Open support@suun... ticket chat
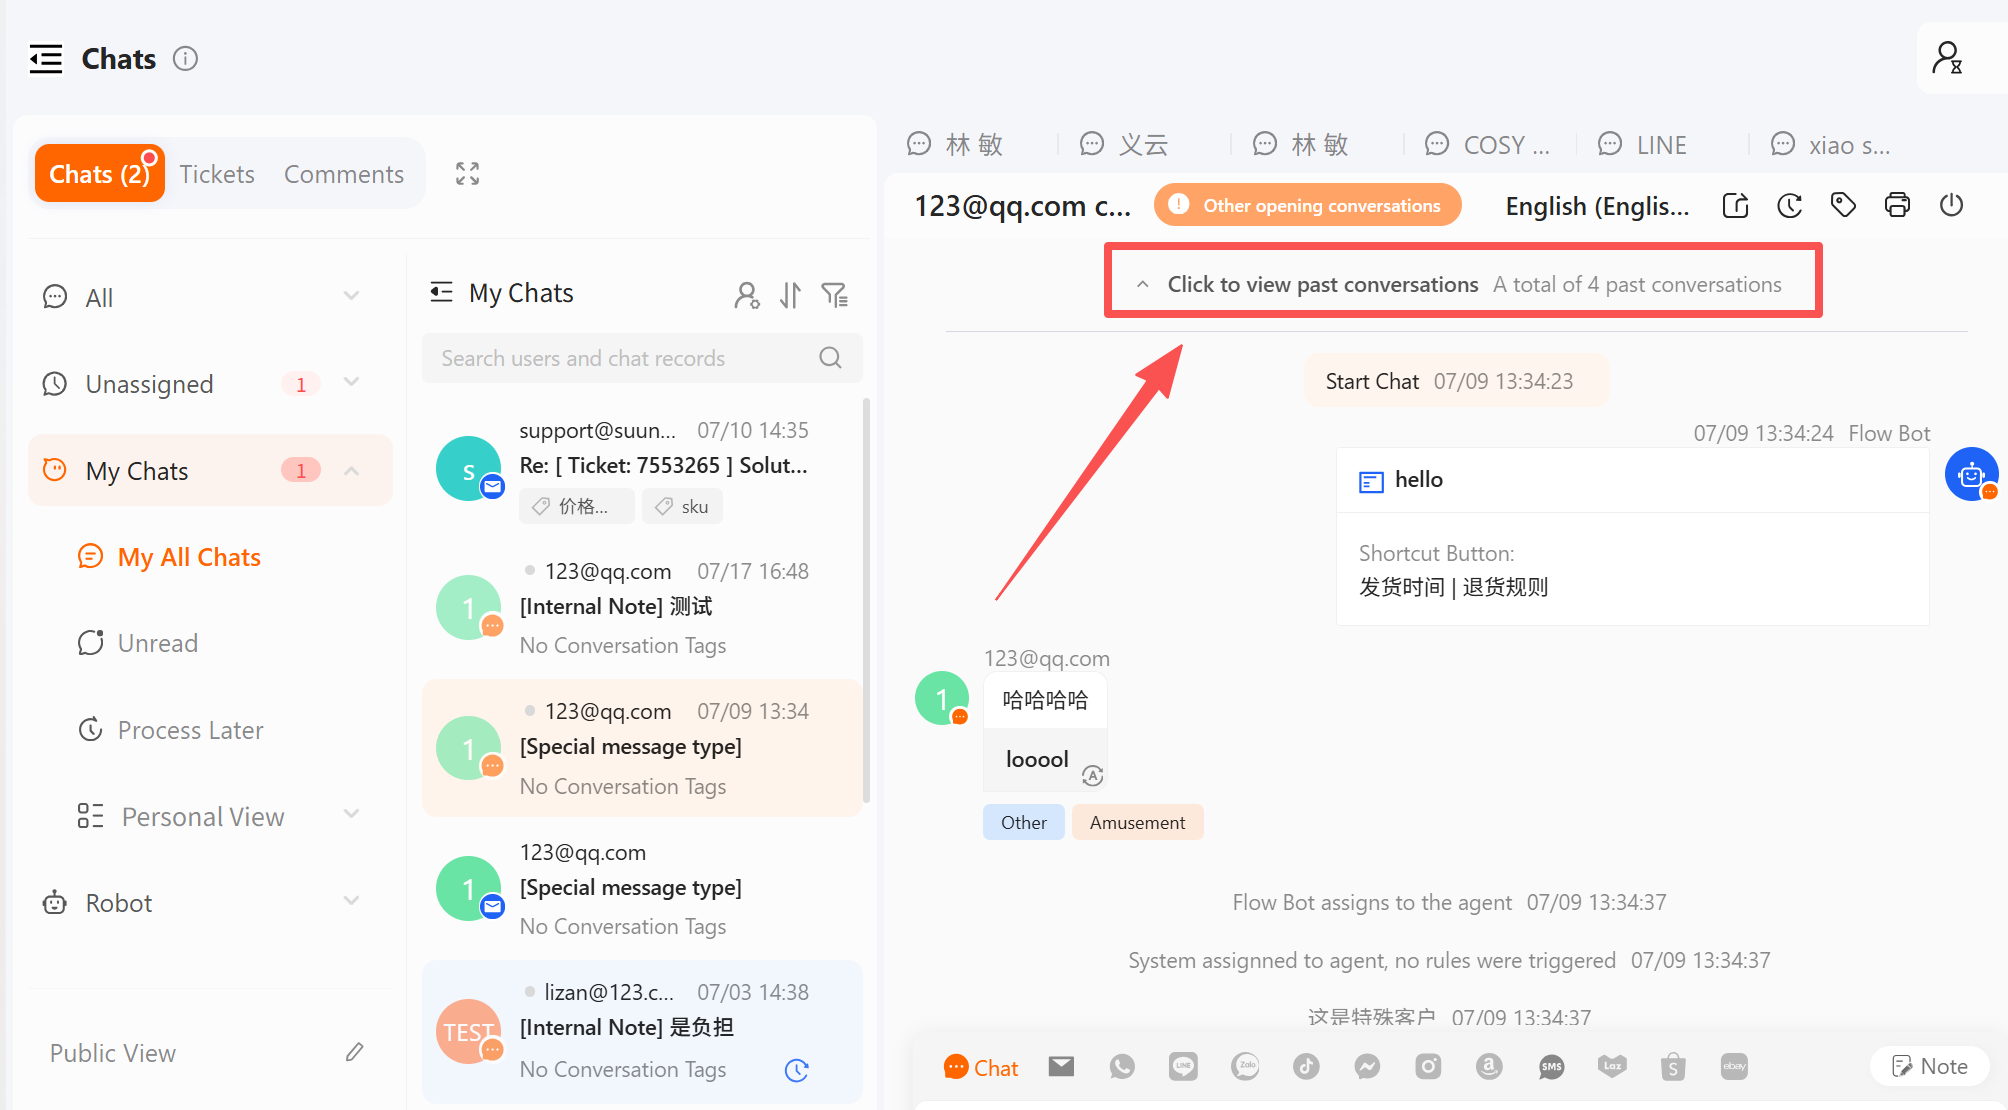Screen dimensions: 2008x1110 tap(642, 470)
